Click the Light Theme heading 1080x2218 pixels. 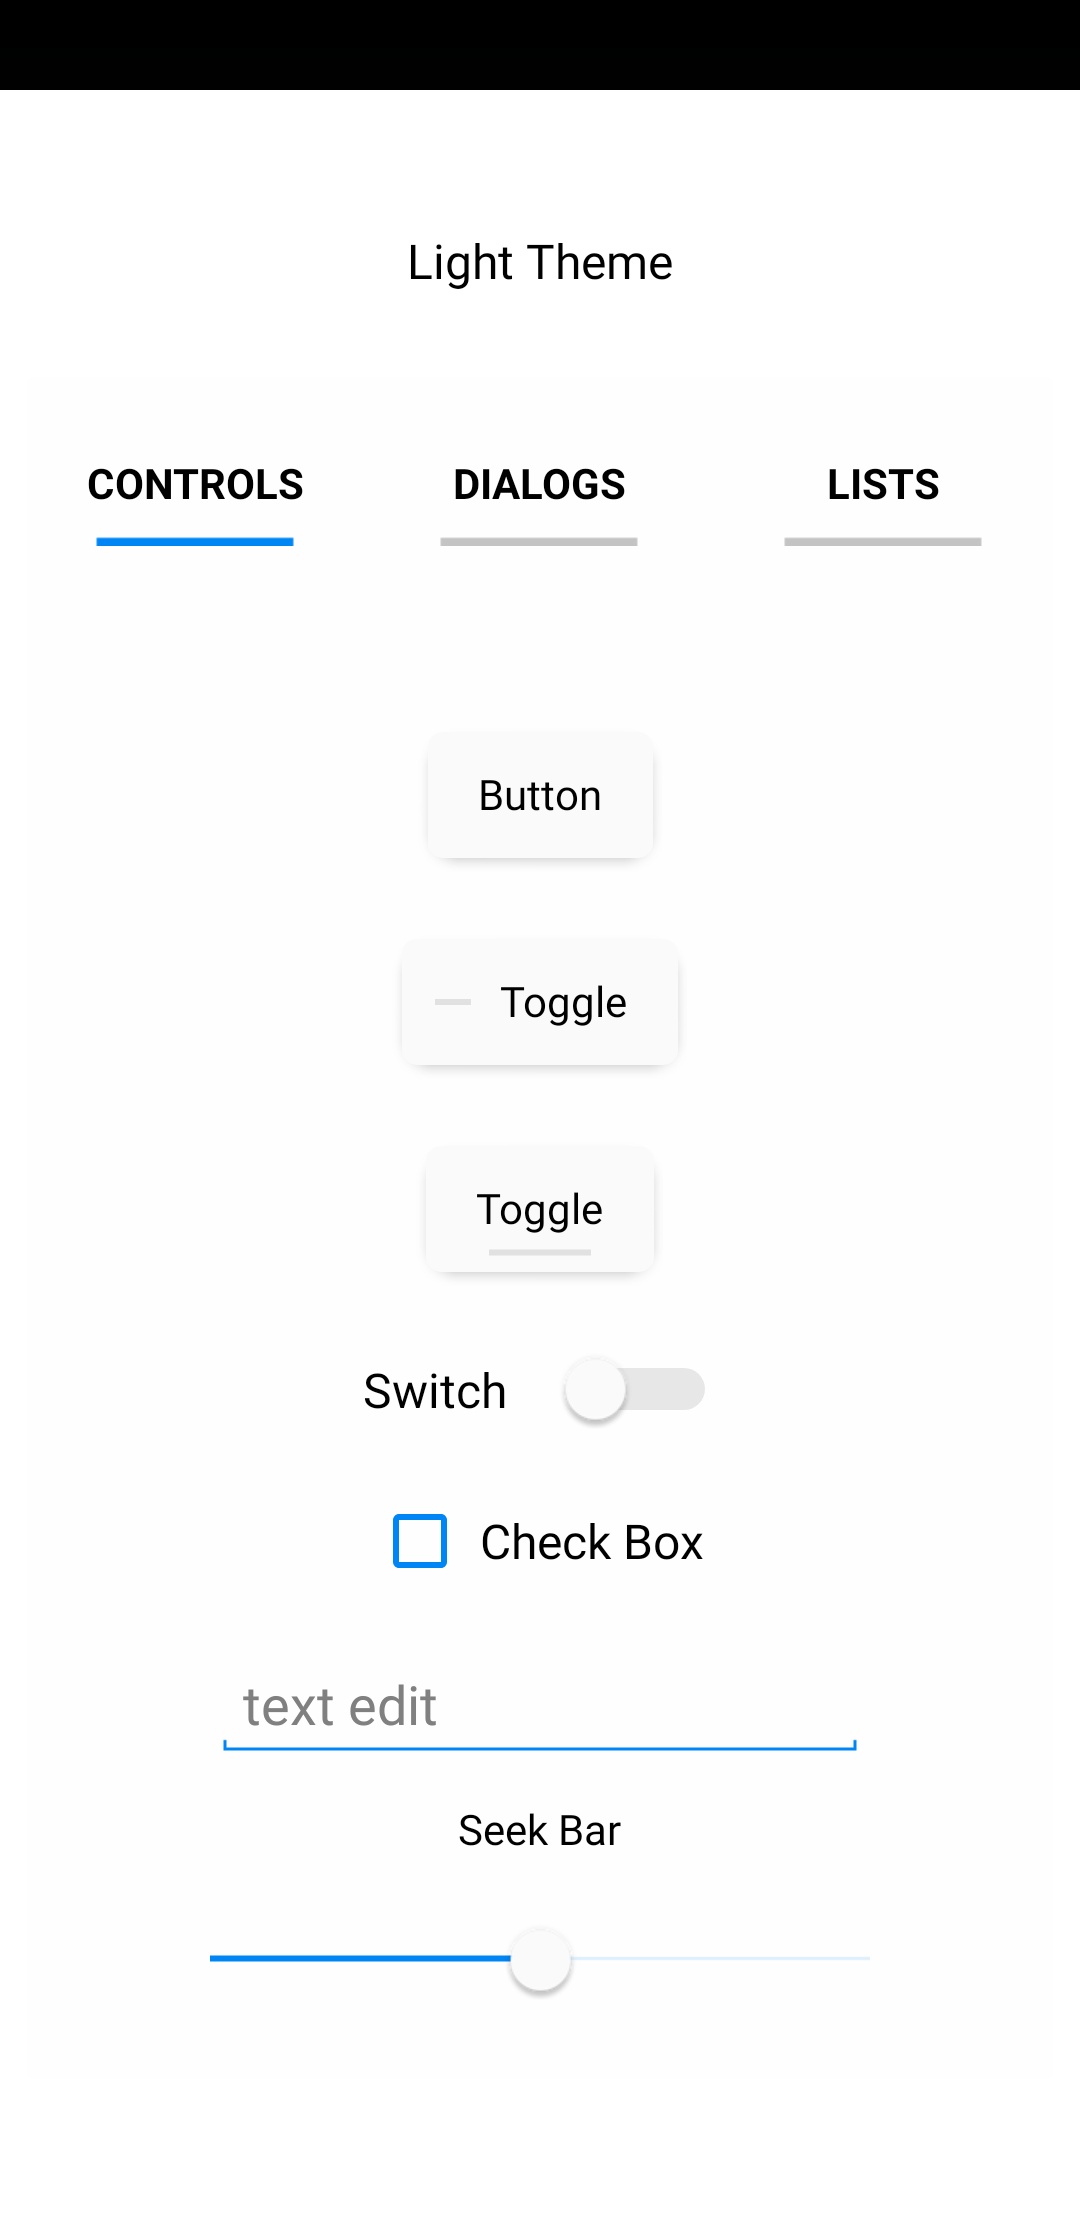click(540, 263)
